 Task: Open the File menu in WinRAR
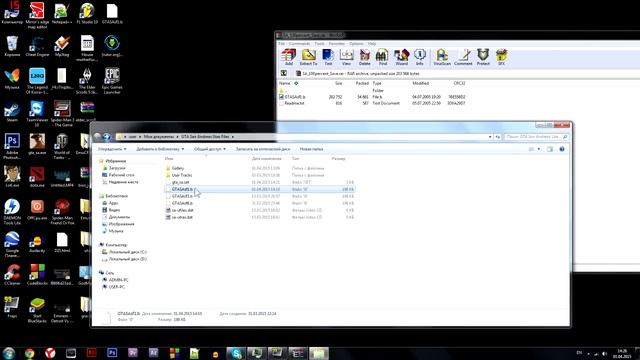click(x=282, y=44)
